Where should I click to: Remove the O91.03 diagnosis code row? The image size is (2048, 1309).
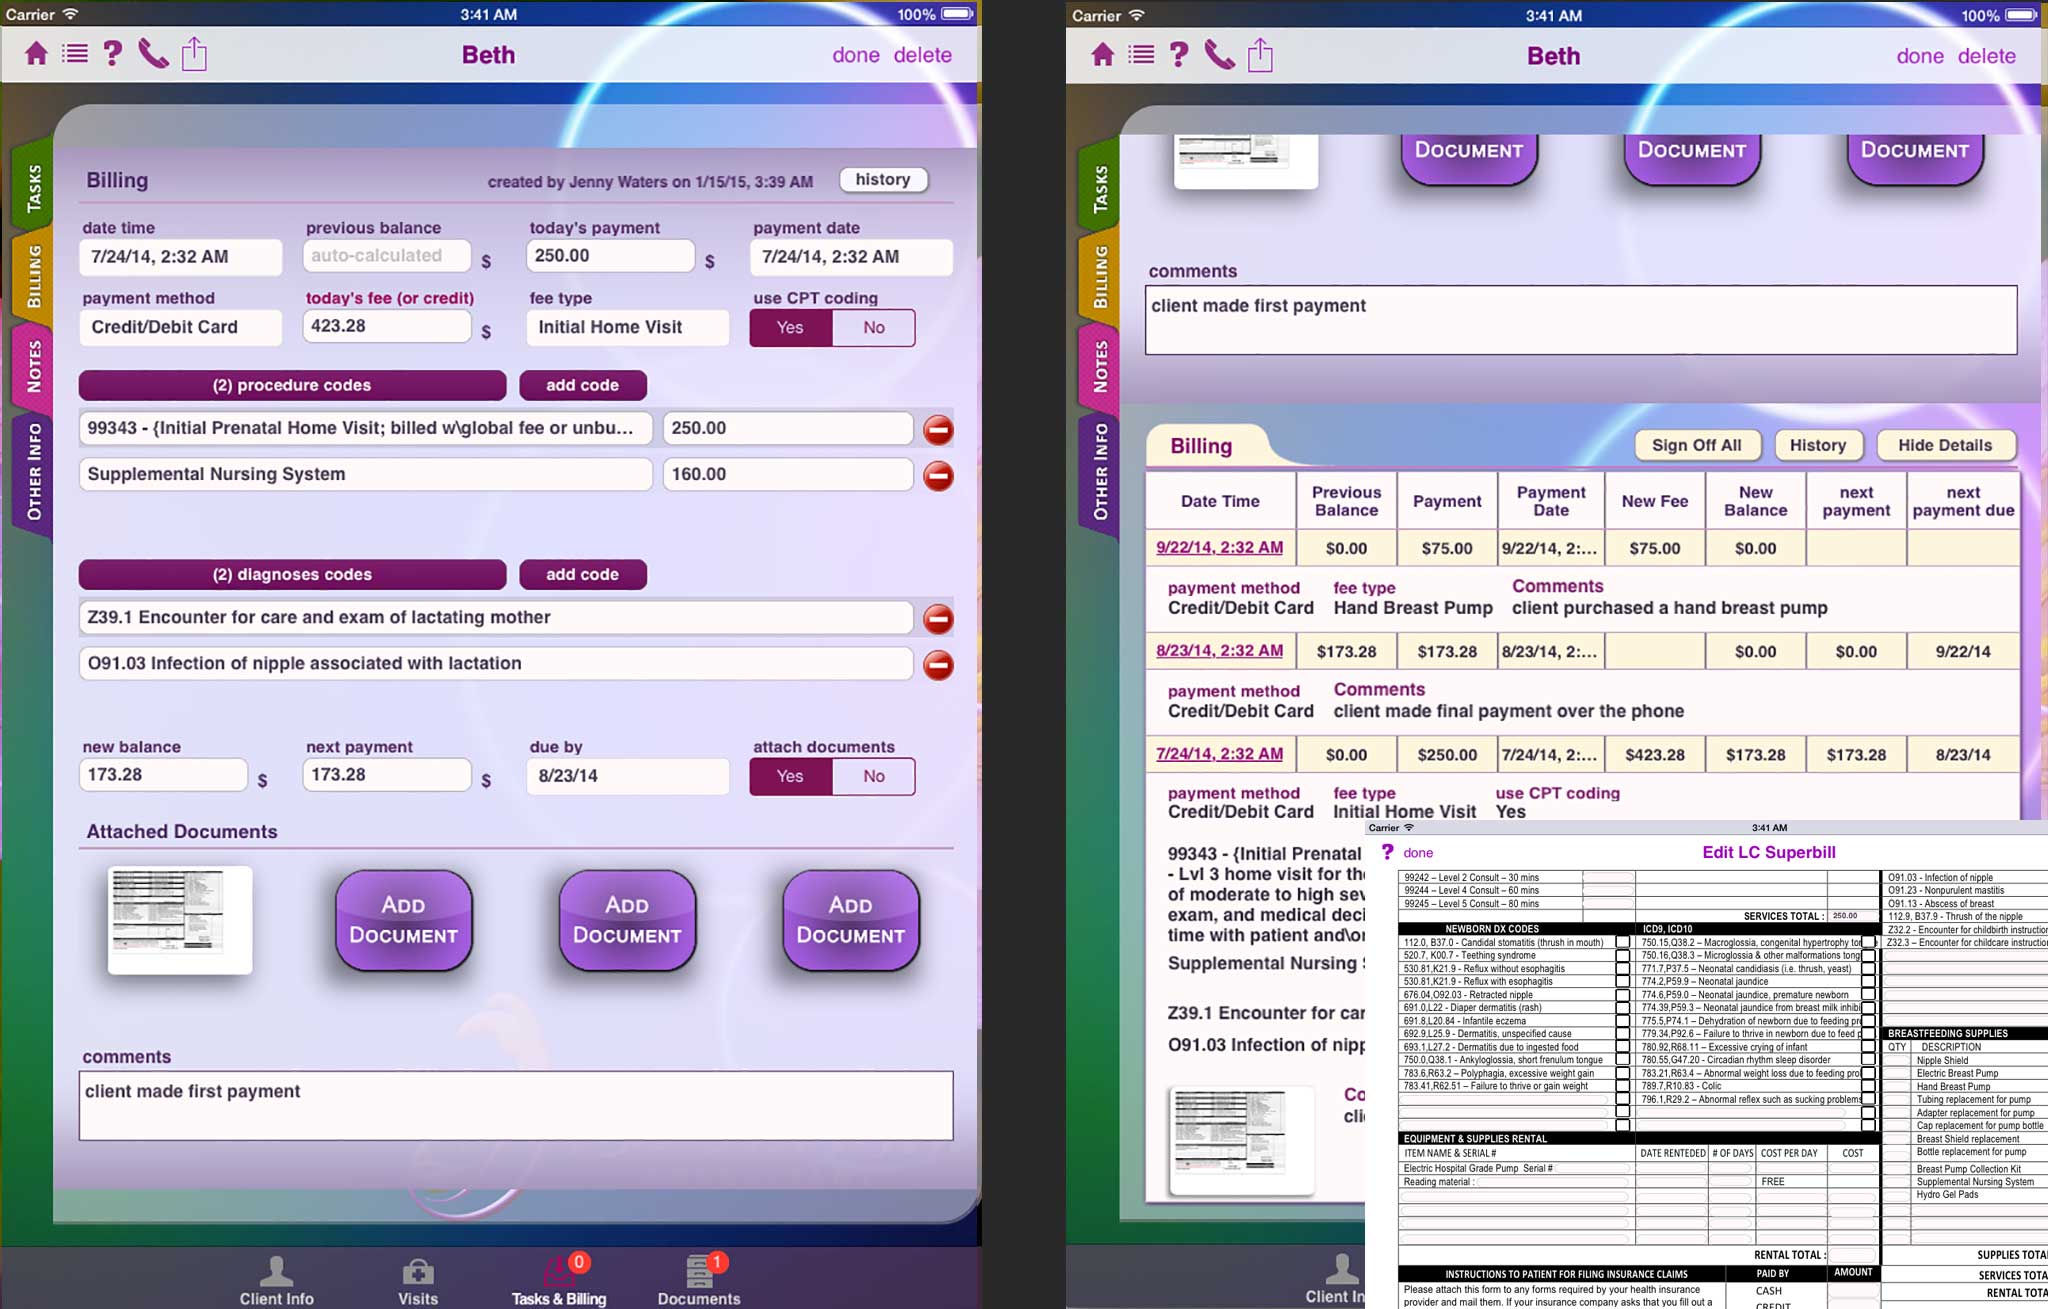[x=938, y=665]
